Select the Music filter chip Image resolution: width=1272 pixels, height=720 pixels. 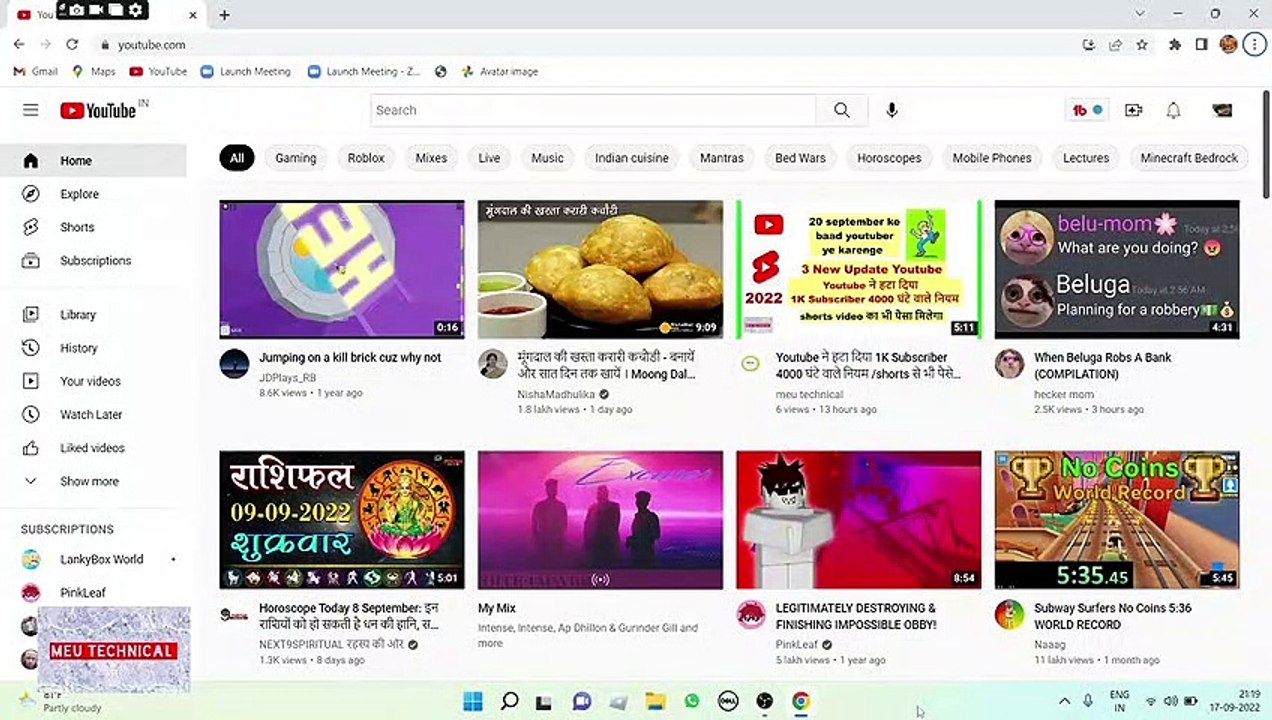[x=547, y=158]
